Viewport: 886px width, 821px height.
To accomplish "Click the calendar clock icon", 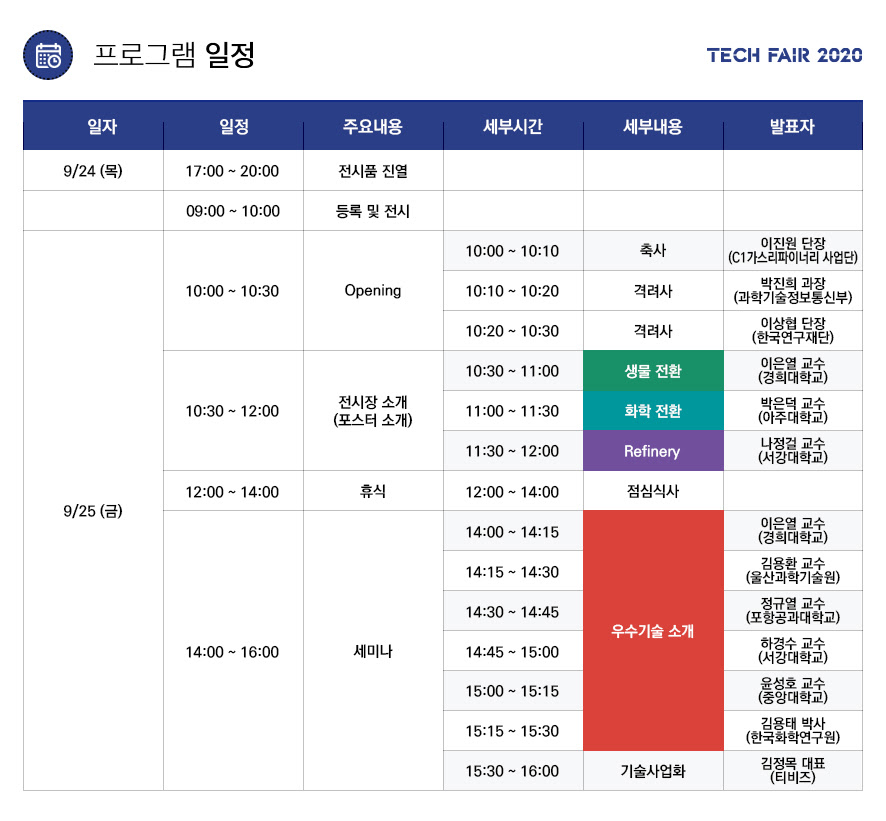I will coord(48,55).
